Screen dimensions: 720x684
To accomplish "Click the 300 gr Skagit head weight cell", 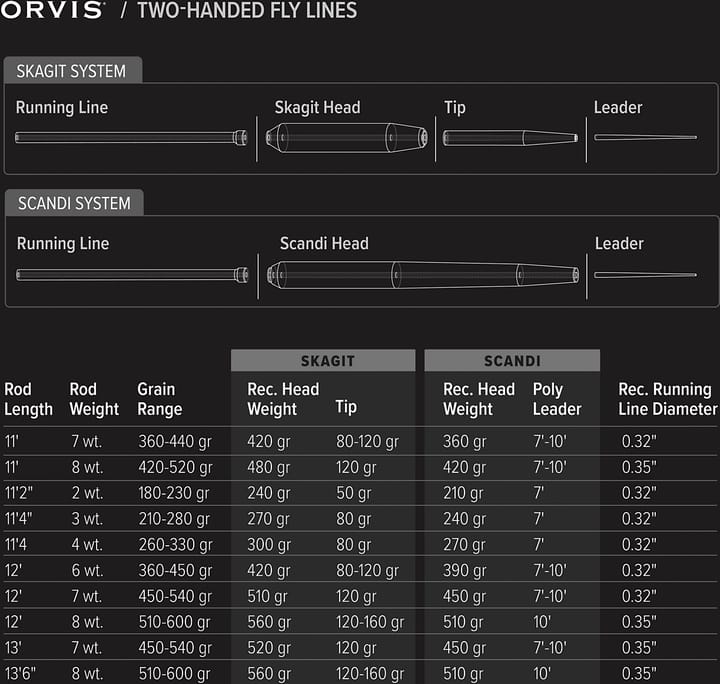I will pos(269,544).
